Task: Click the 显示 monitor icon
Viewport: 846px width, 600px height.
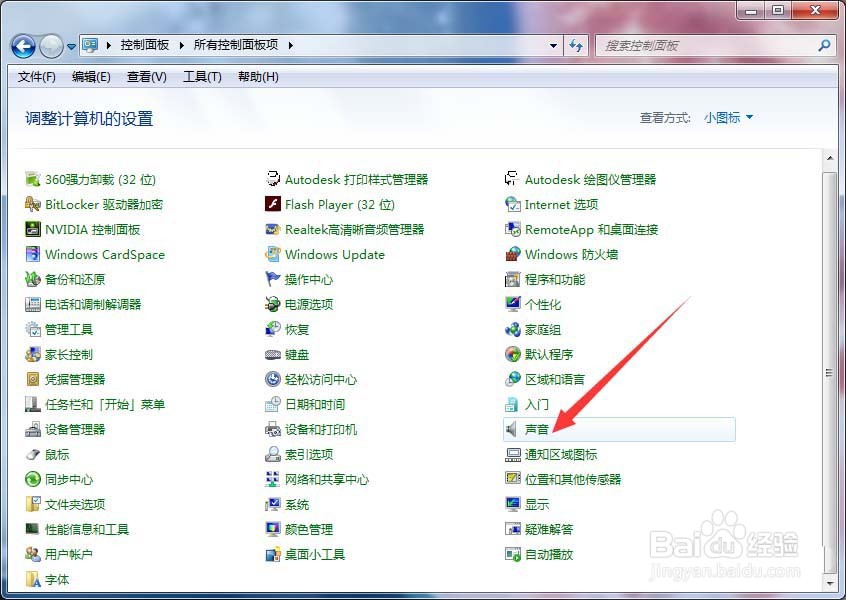Action: coord(512,504)
